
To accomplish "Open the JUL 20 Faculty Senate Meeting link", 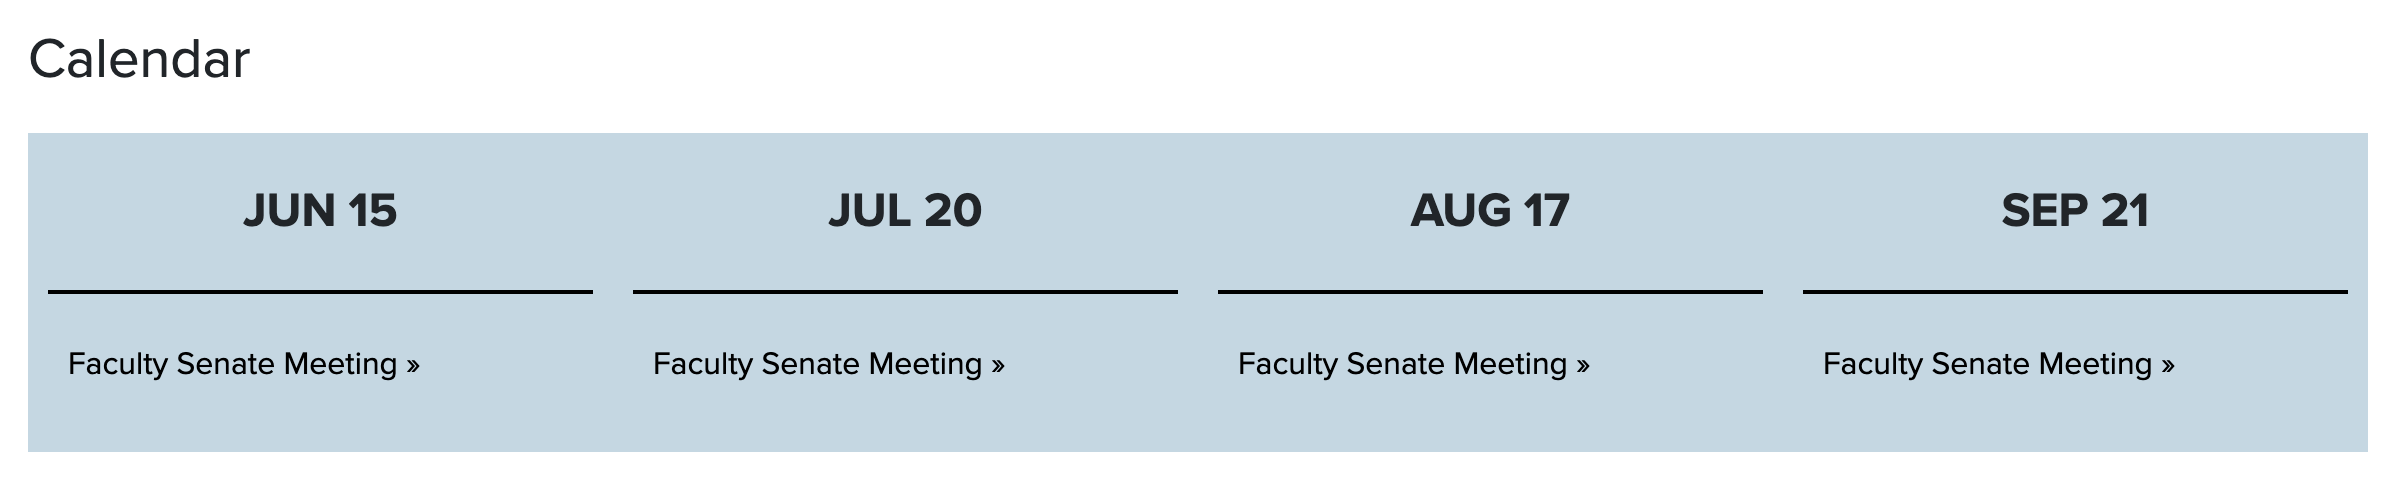I will click(x=817, y=364).
